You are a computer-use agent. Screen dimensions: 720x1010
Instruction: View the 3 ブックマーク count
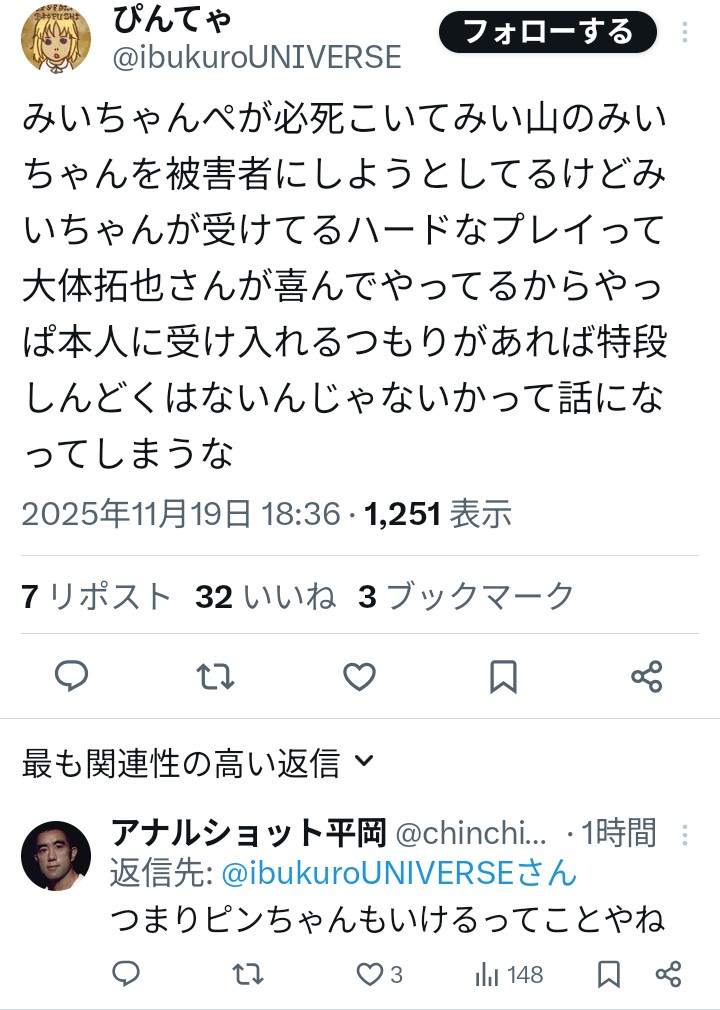coord(466,597)
